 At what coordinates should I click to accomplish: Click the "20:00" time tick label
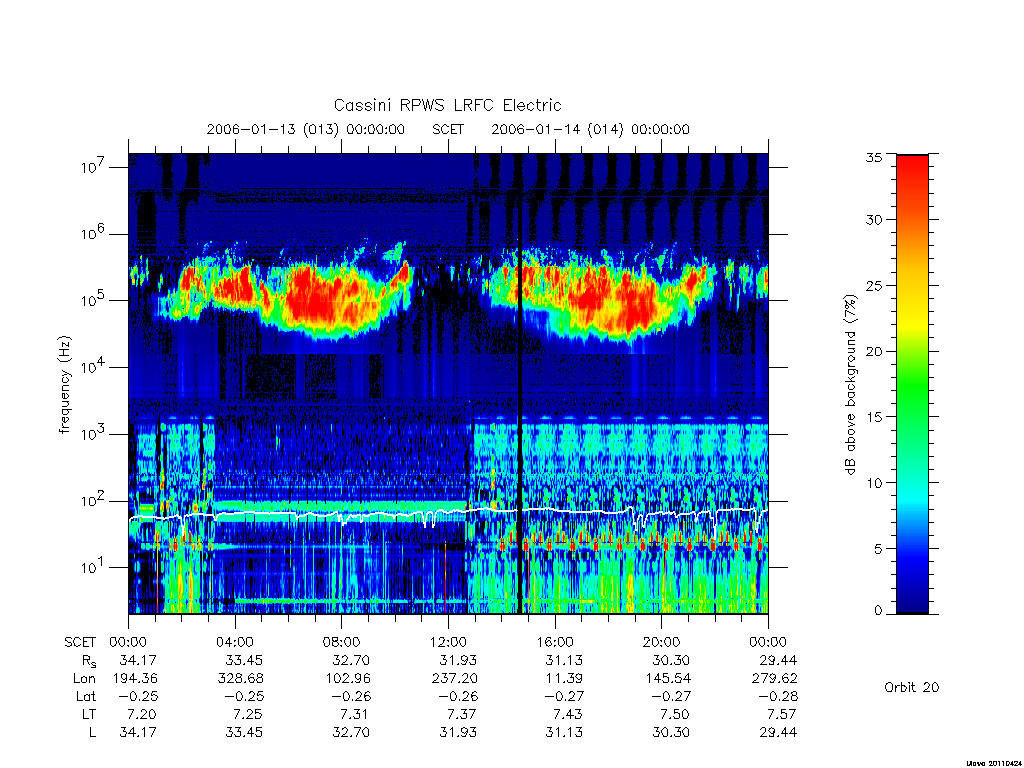662,642
